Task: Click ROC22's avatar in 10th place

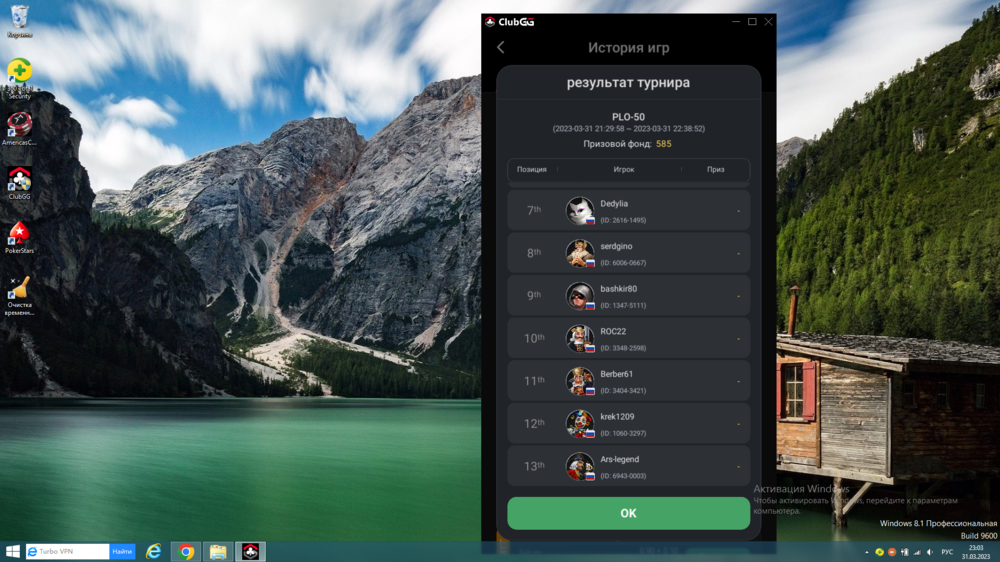Action: 579,338
